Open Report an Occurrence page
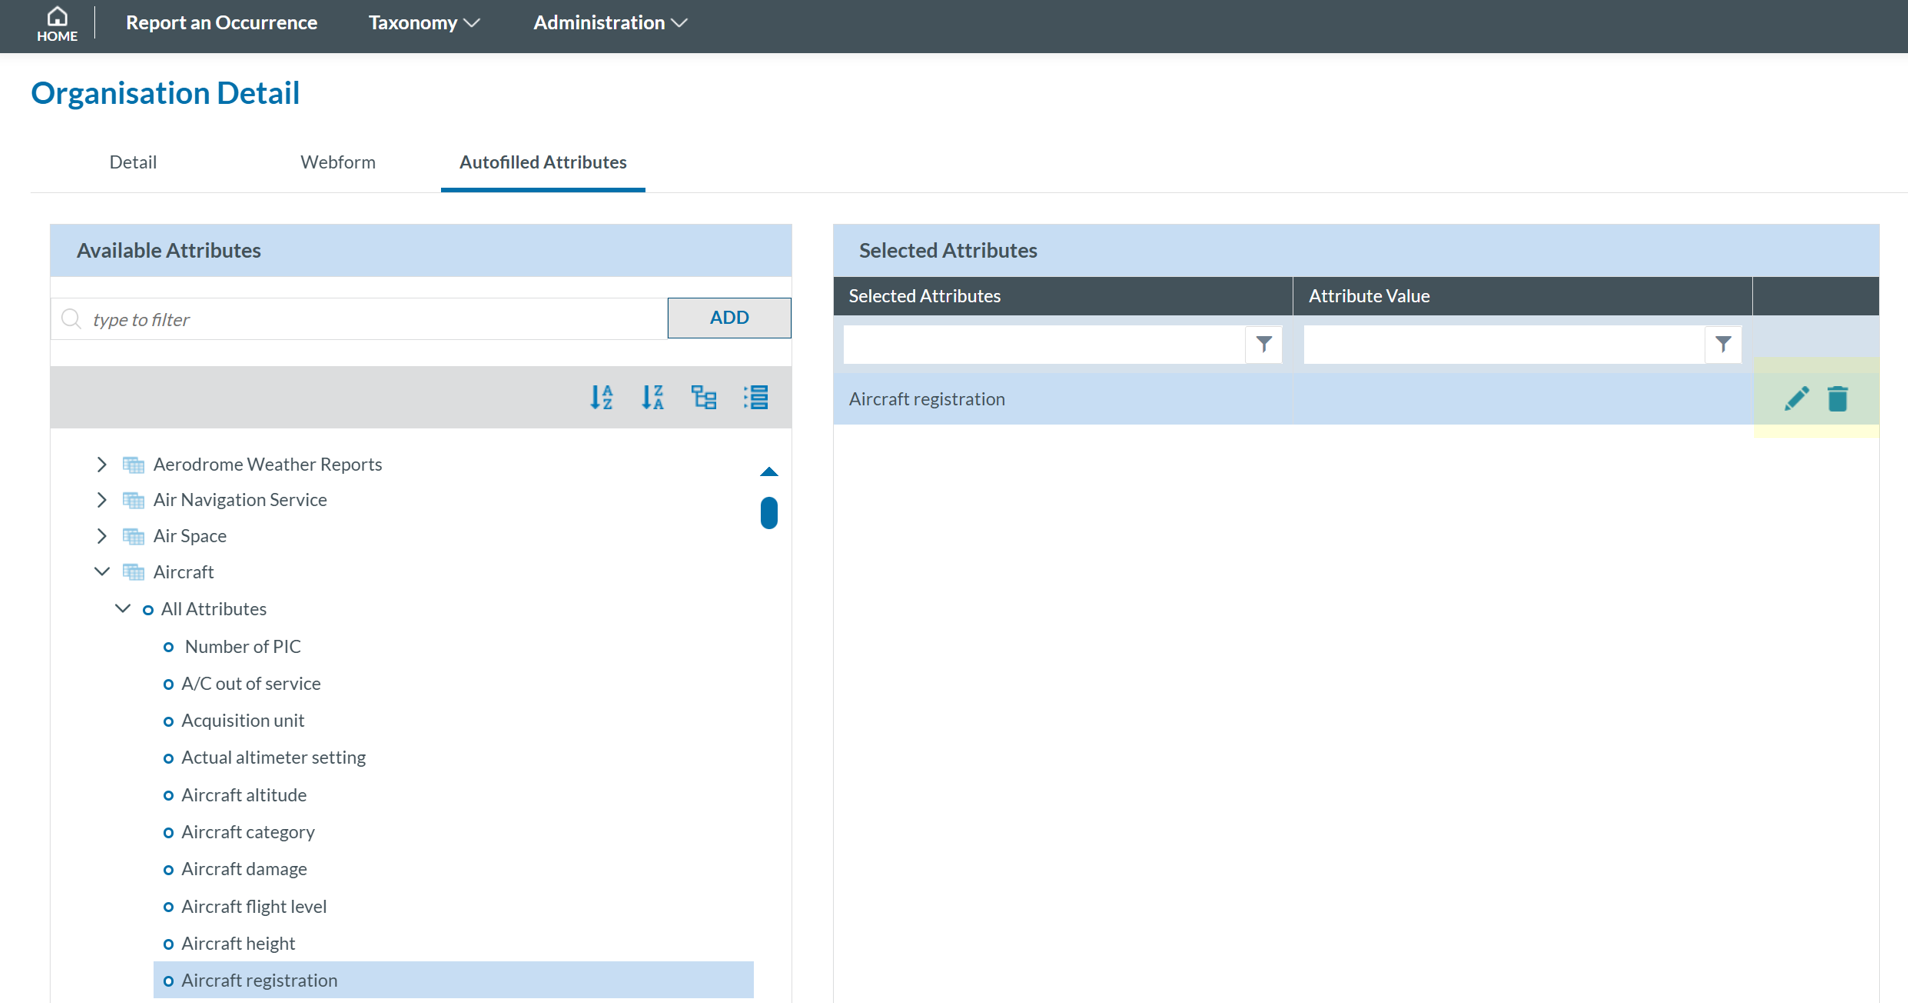The image size is (1908, 1003). click(x=221, y=23)
